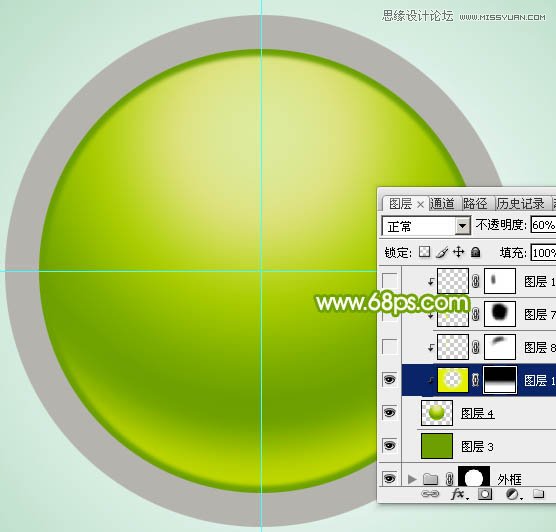The image size is (556, 532).
Task: Create a new group with folder button
Action: click(x=538, y=494)
